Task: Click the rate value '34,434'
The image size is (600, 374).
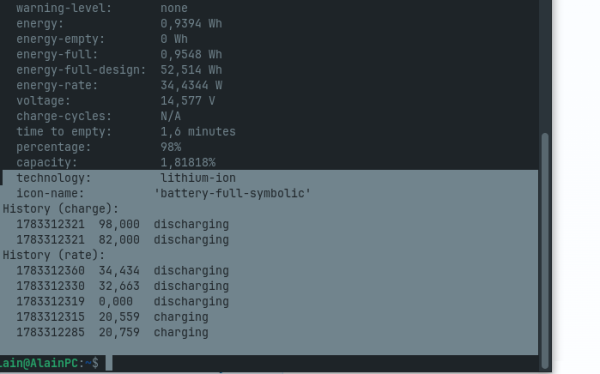Action: pos(119,271)
